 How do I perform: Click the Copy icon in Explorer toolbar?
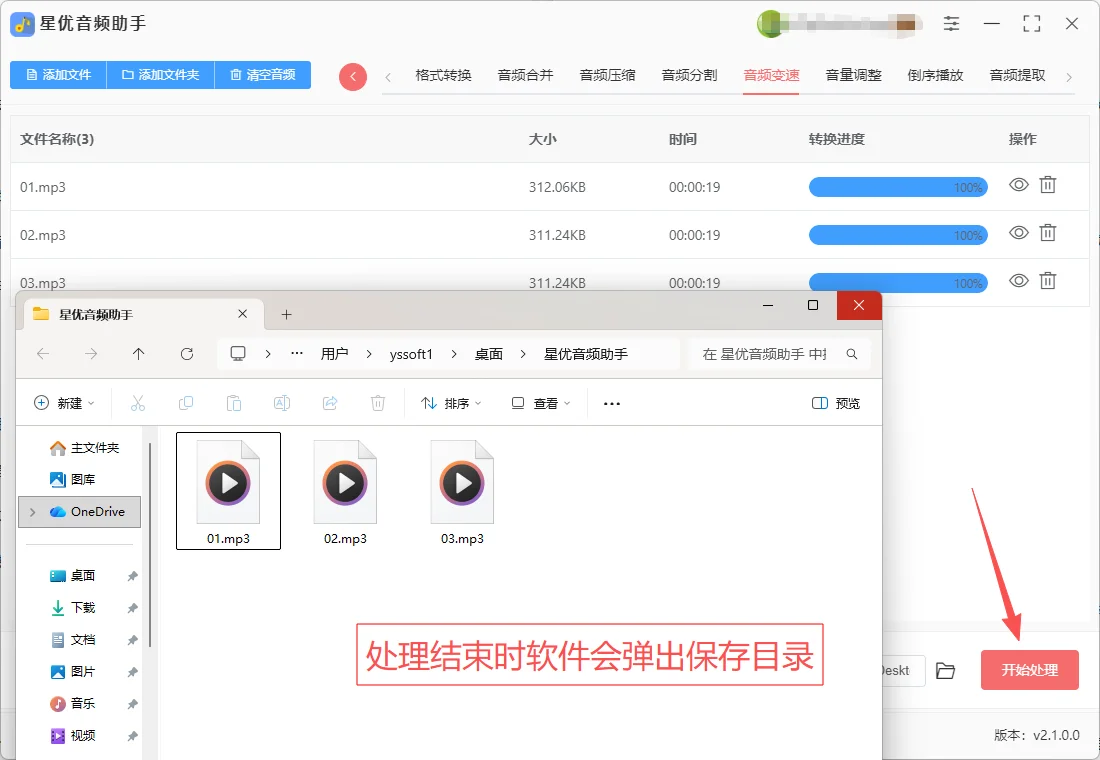click(x=186, y=403)
